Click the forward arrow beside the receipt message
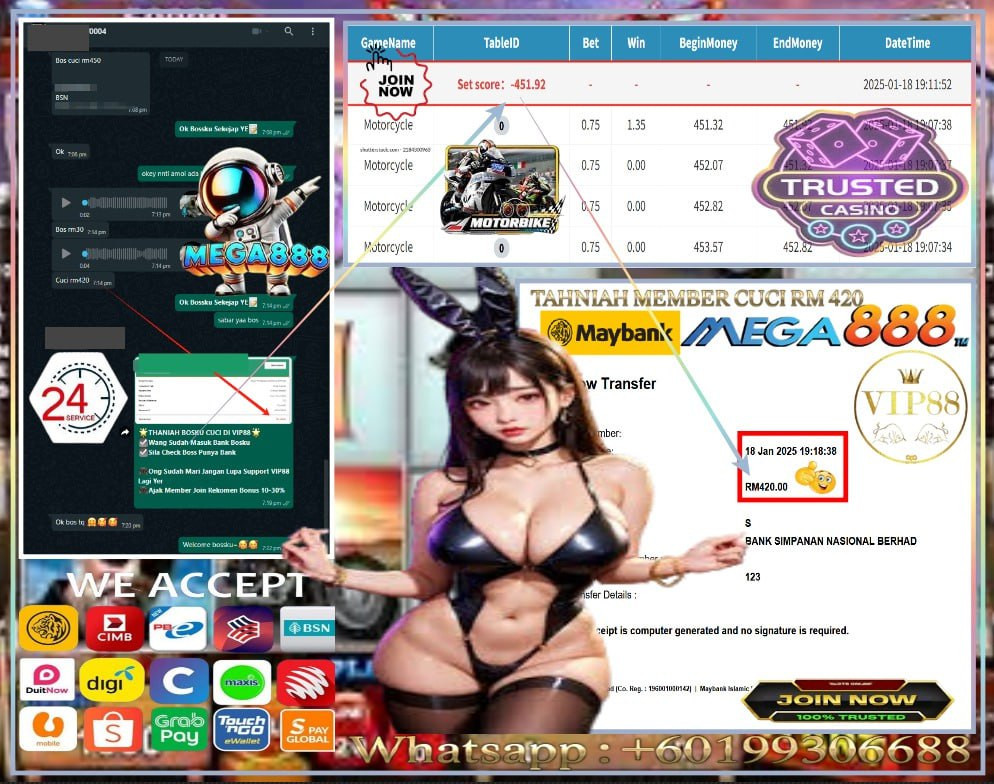 click(x=125, y=432)
